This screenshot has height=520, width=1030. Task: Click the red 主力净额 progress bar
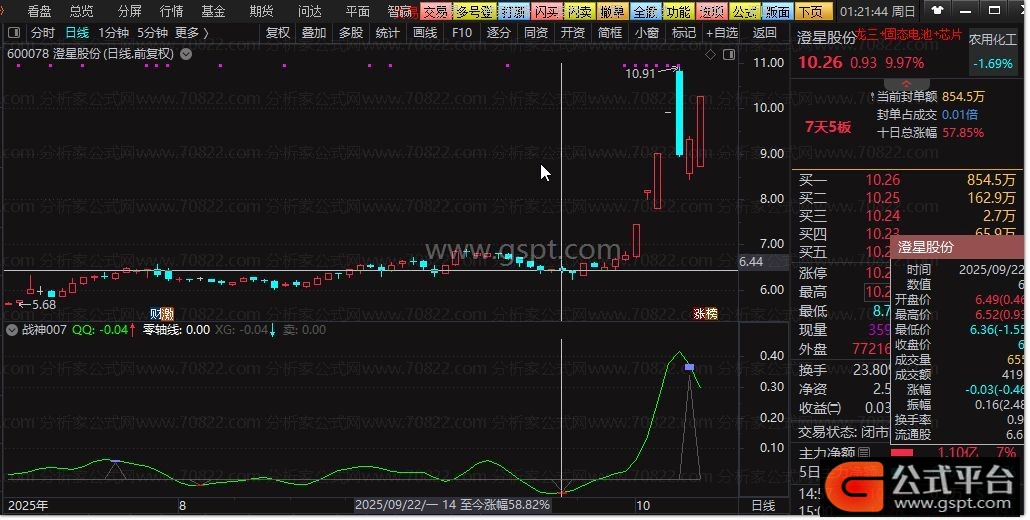coord(903,452)
